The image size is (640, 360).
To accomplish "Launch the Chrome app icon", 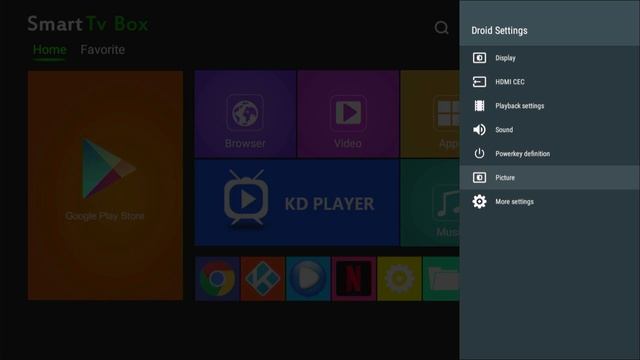I will pos(217,279).
